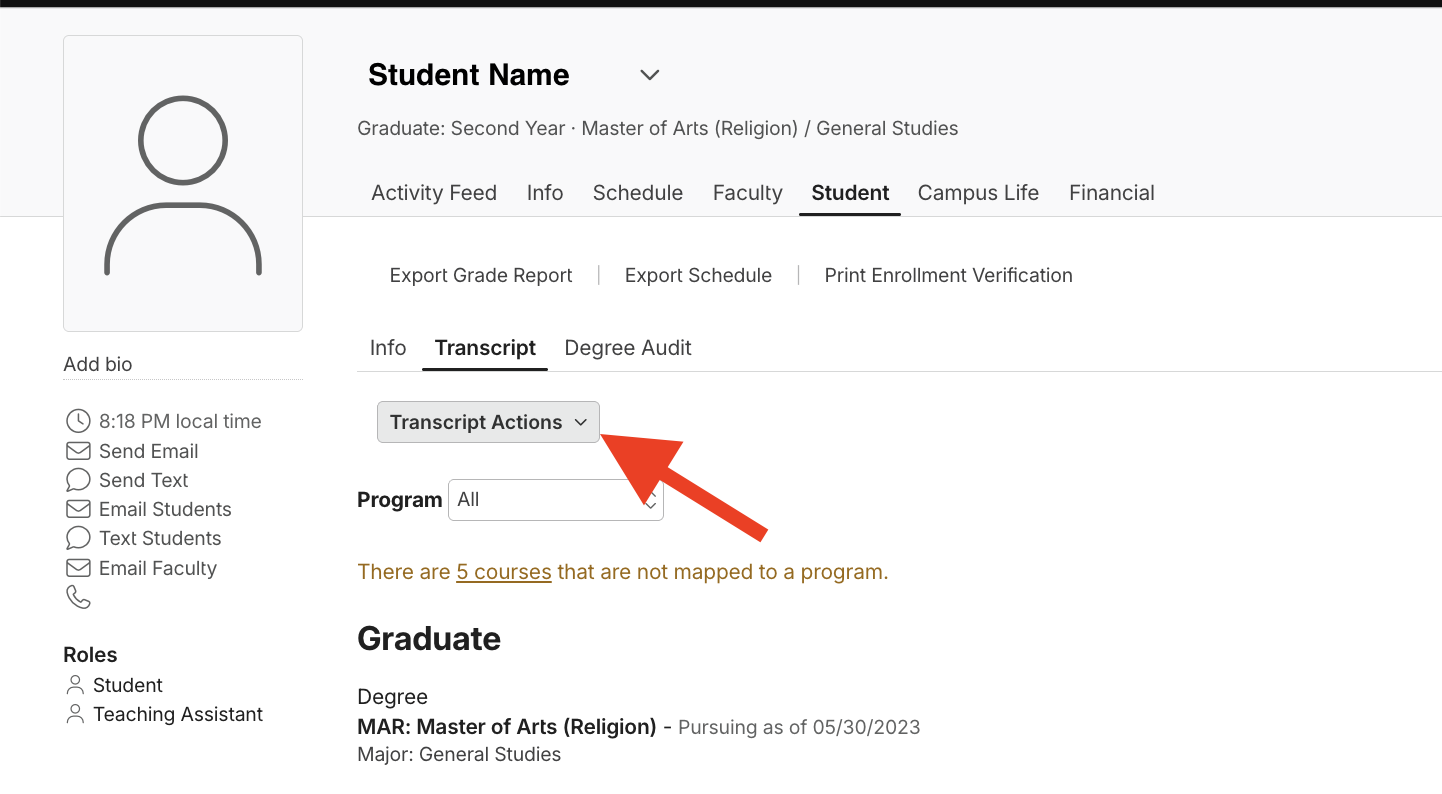Click the envelope icon beside Send Email
The image size is (1442, 794).
click(x=78, y=451)
